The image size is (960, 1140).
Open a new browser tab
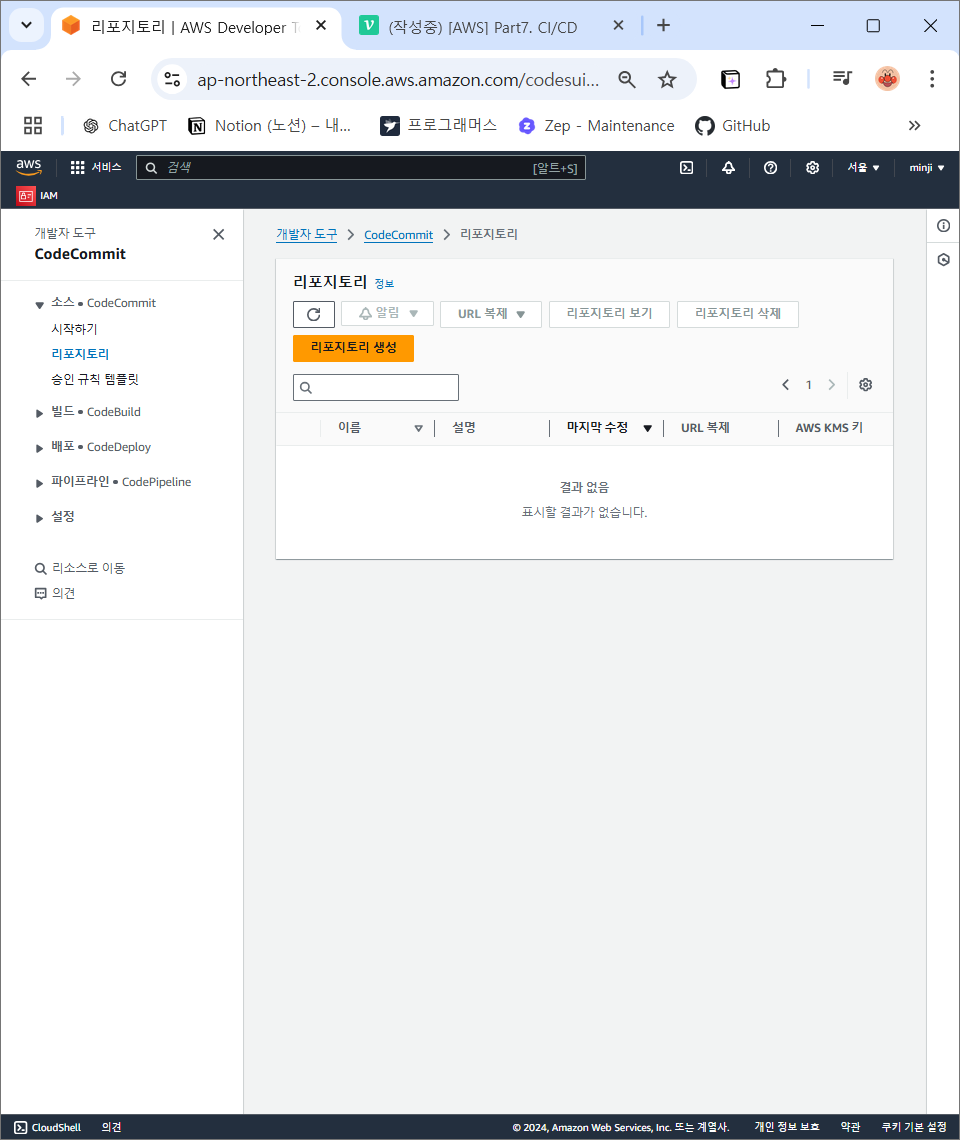pyautogui.click(x=663, y=25)
